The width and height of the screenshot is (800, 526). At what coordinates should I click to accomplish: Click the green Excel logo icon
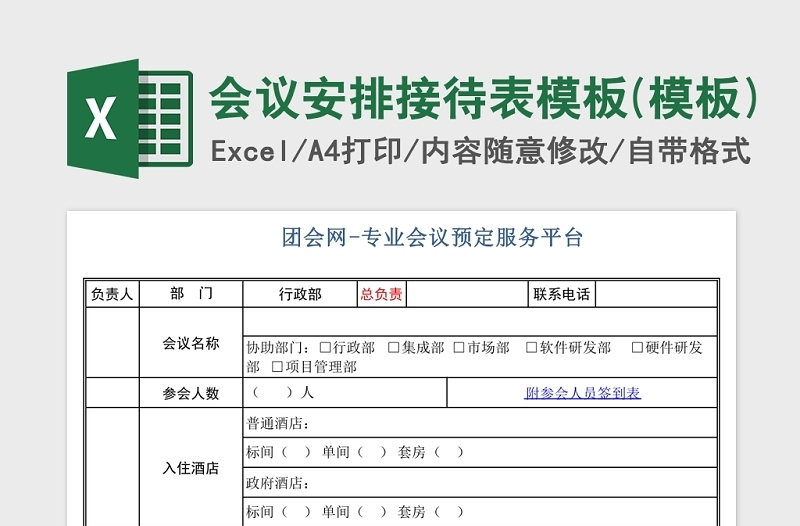[130, 119]
